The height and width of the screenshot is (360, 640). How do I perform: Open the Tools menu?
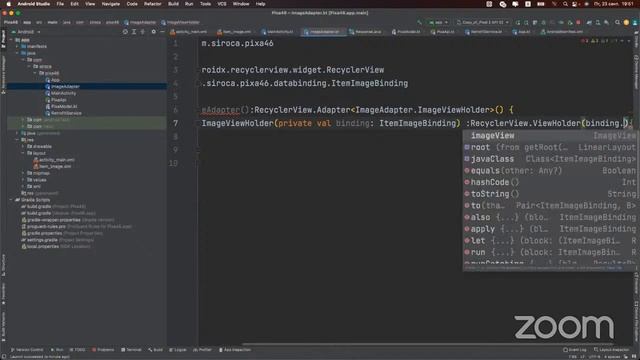[x=205, y=4]
